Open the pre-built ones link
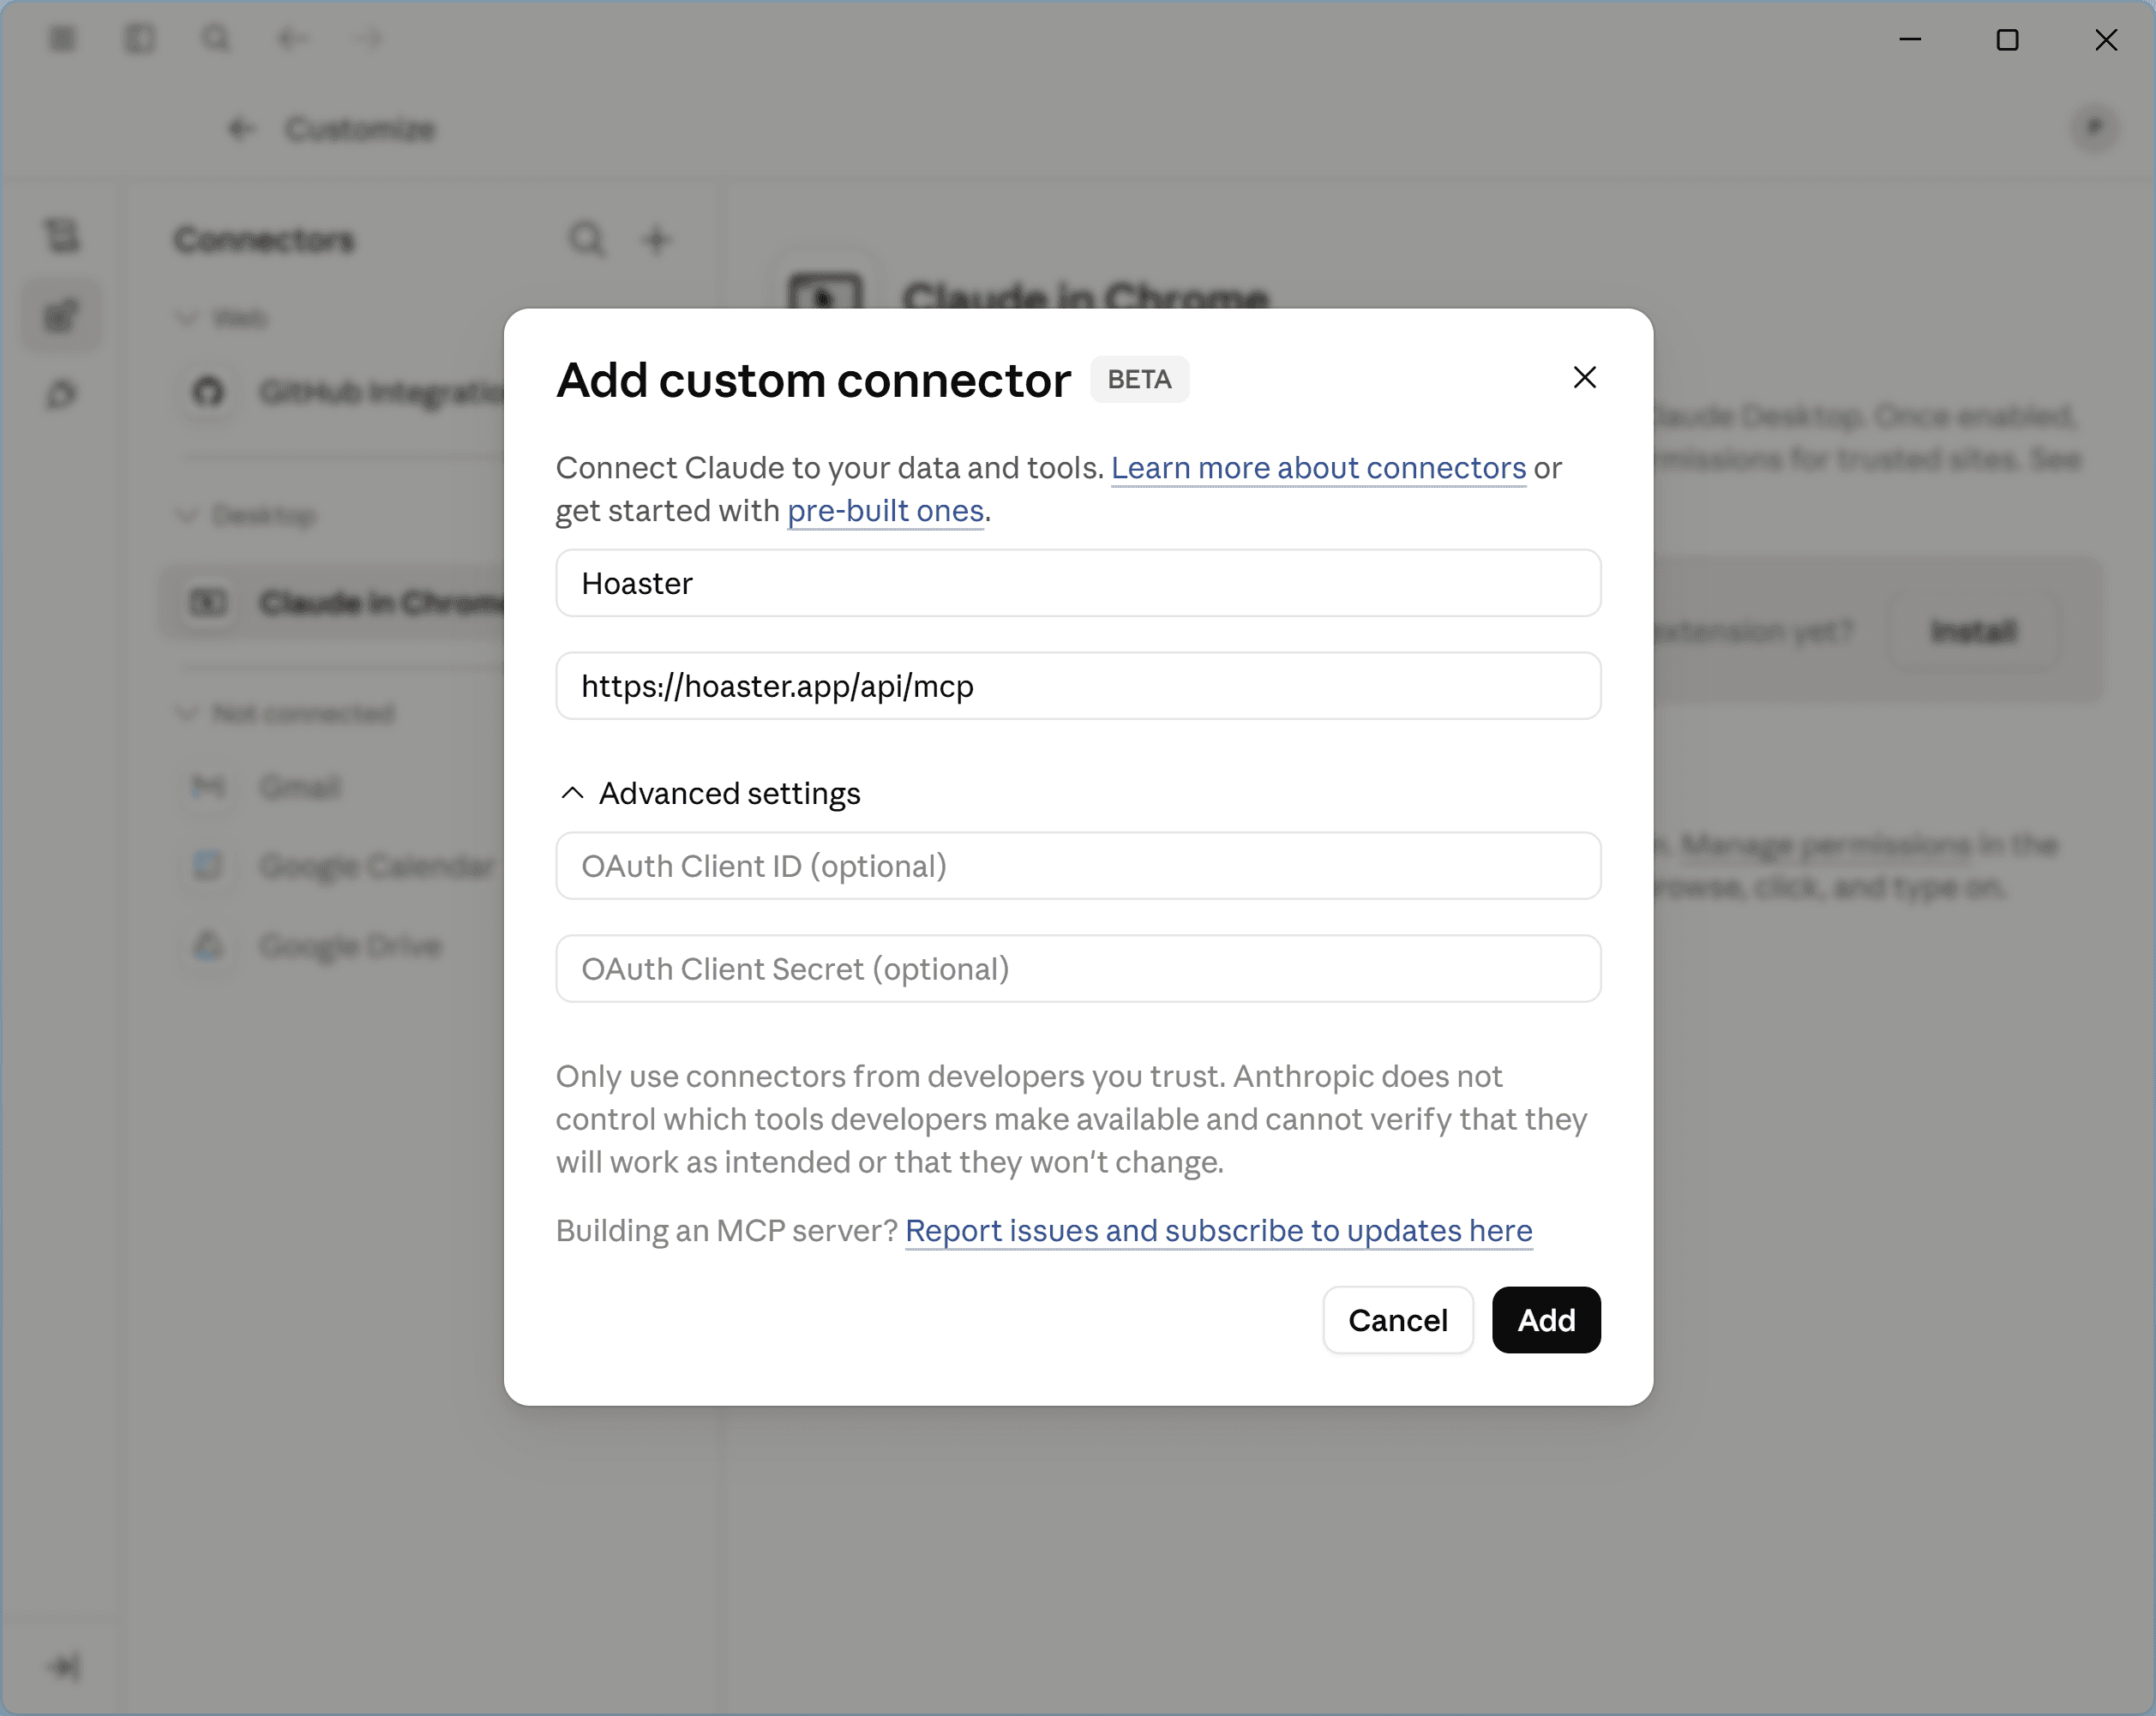This screenshot has height=1716, width=2156. point(885,511)
